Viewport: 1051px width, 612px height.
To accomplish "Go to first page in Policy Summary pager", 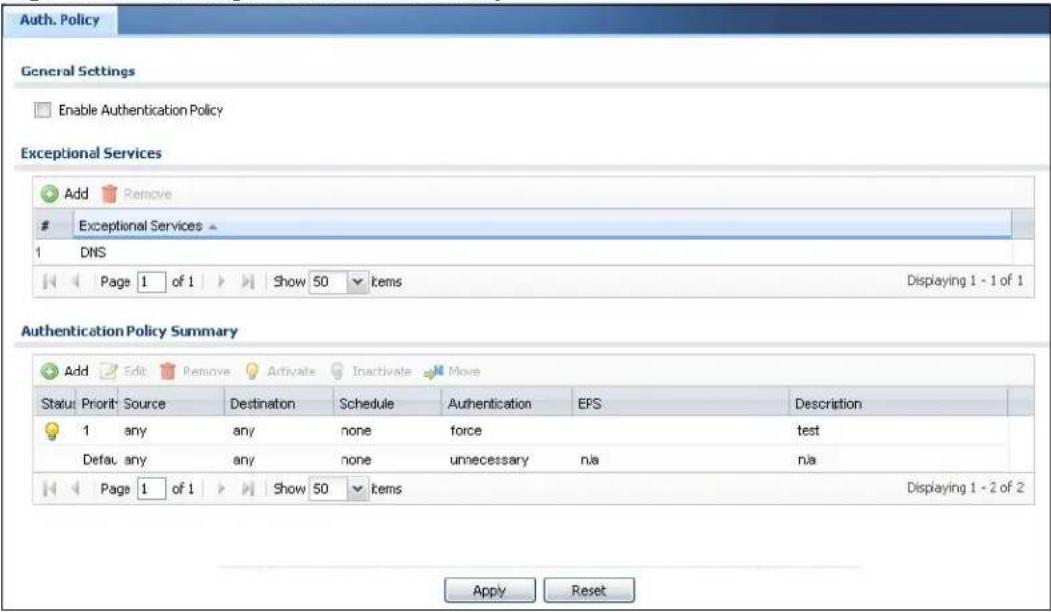I will pyautogui.click(x=49, y=489).
